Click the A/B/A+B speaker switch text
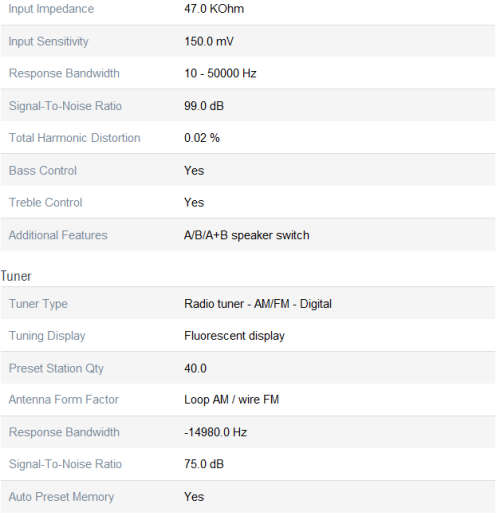The image size is (500, 520). tap(248, 236)
